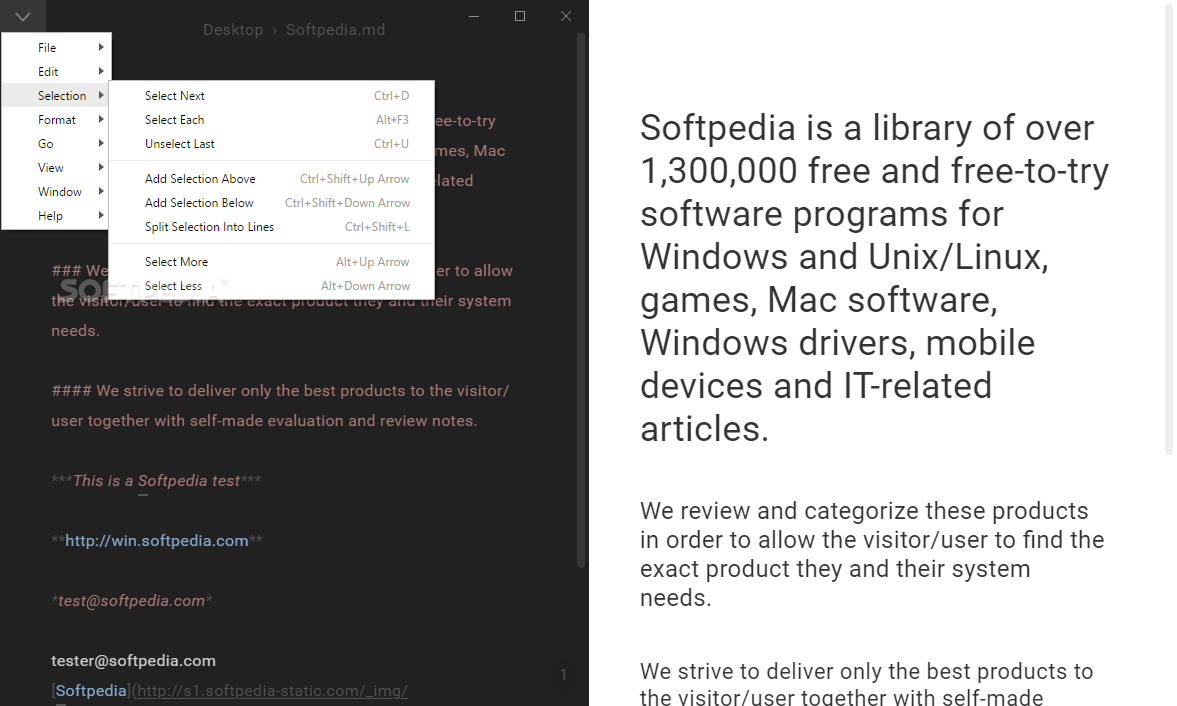Click the '#### We strive to deliver' heading
Image resolution: width=1177 pixels, height=706 pixels.
pyautogui.click(x=280, y=406)
